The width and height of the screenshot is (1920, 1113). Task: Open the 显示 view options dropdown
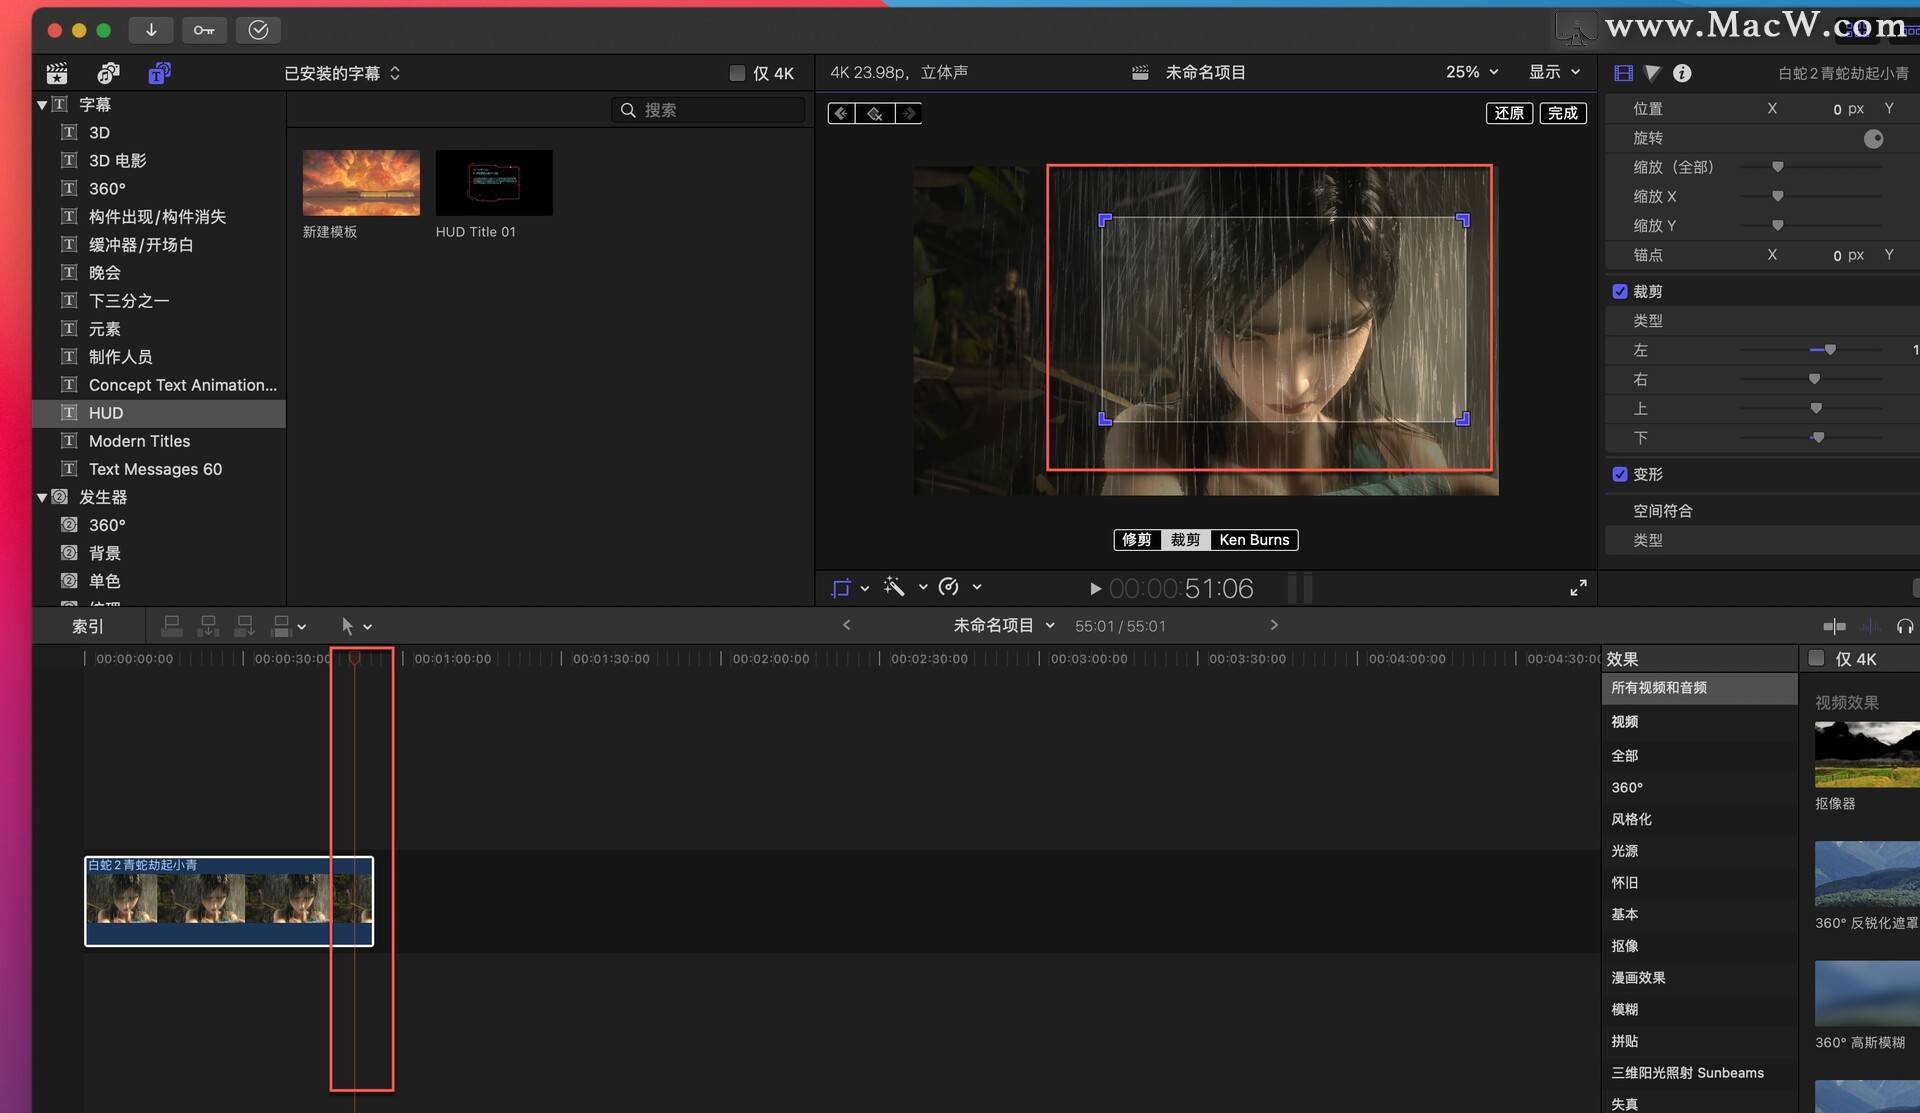(1554, 72)
